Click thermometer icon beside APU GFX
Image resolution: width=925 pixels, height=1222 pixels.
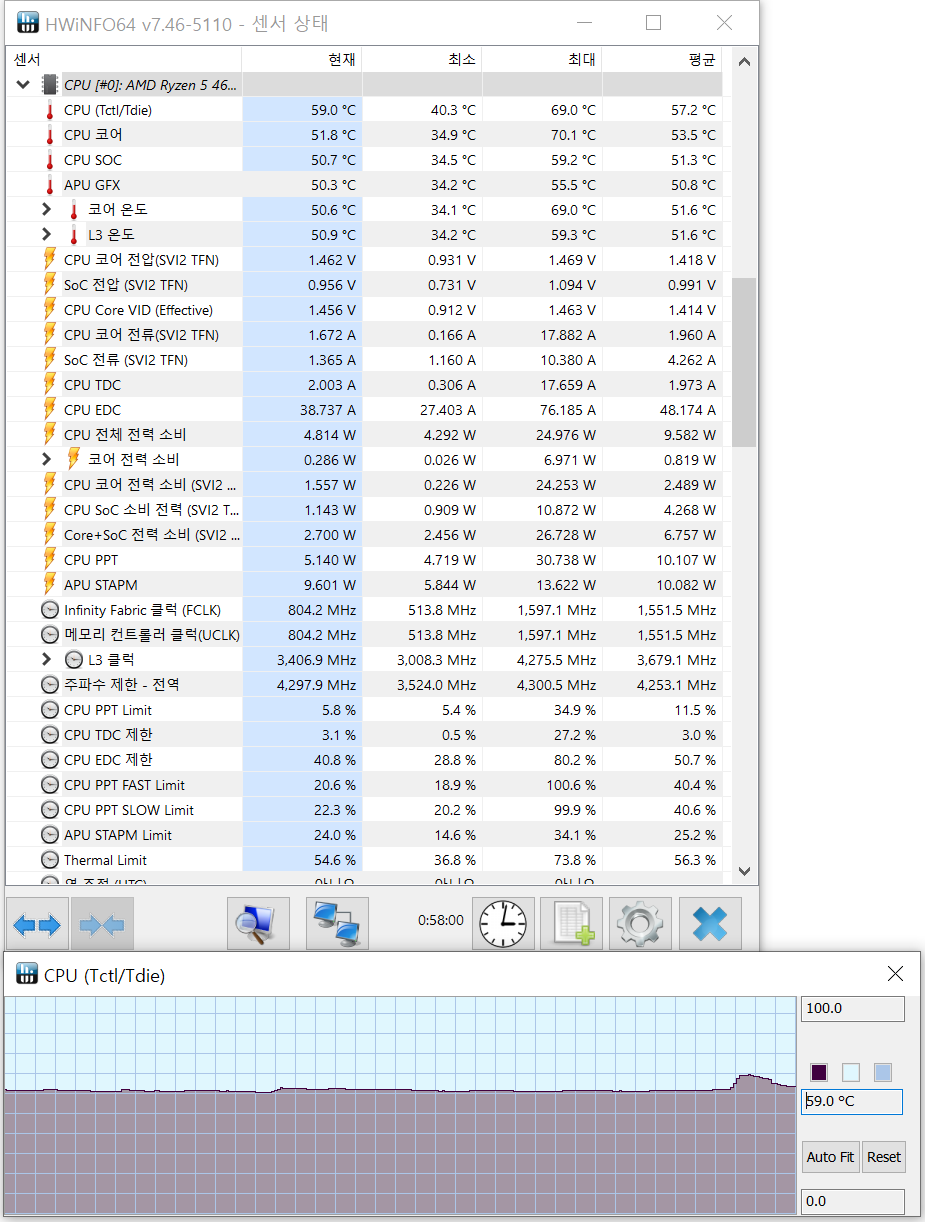point(50,185)
